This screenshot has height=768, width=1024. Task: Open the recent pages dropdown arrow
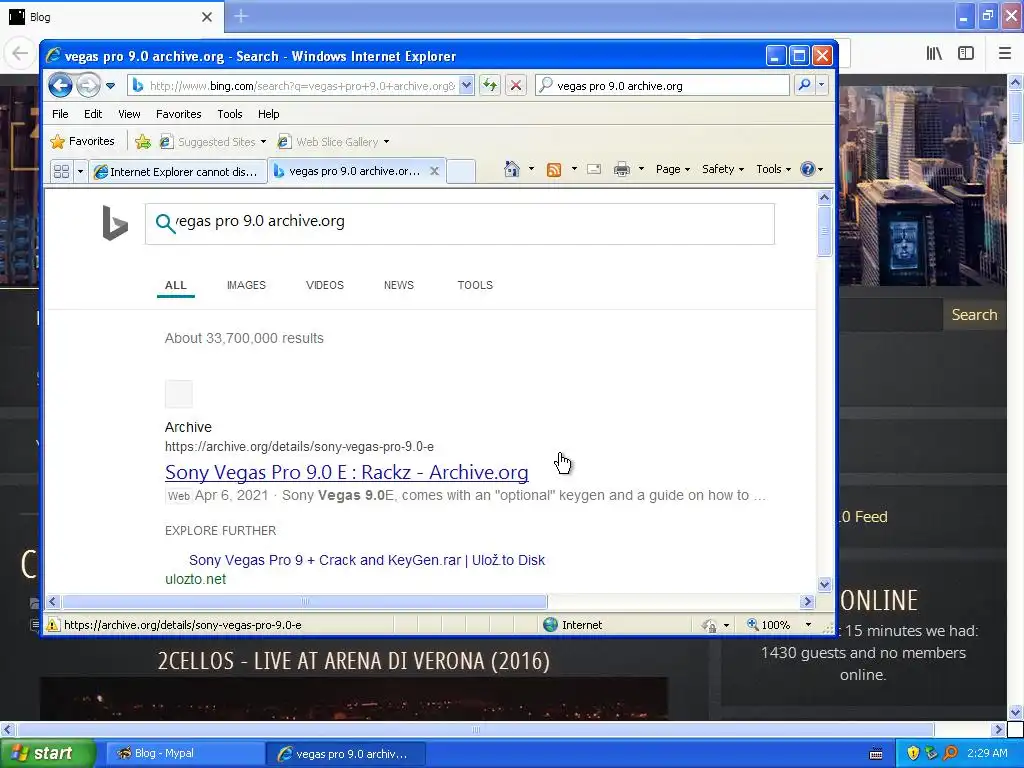(x=110, y=86)
